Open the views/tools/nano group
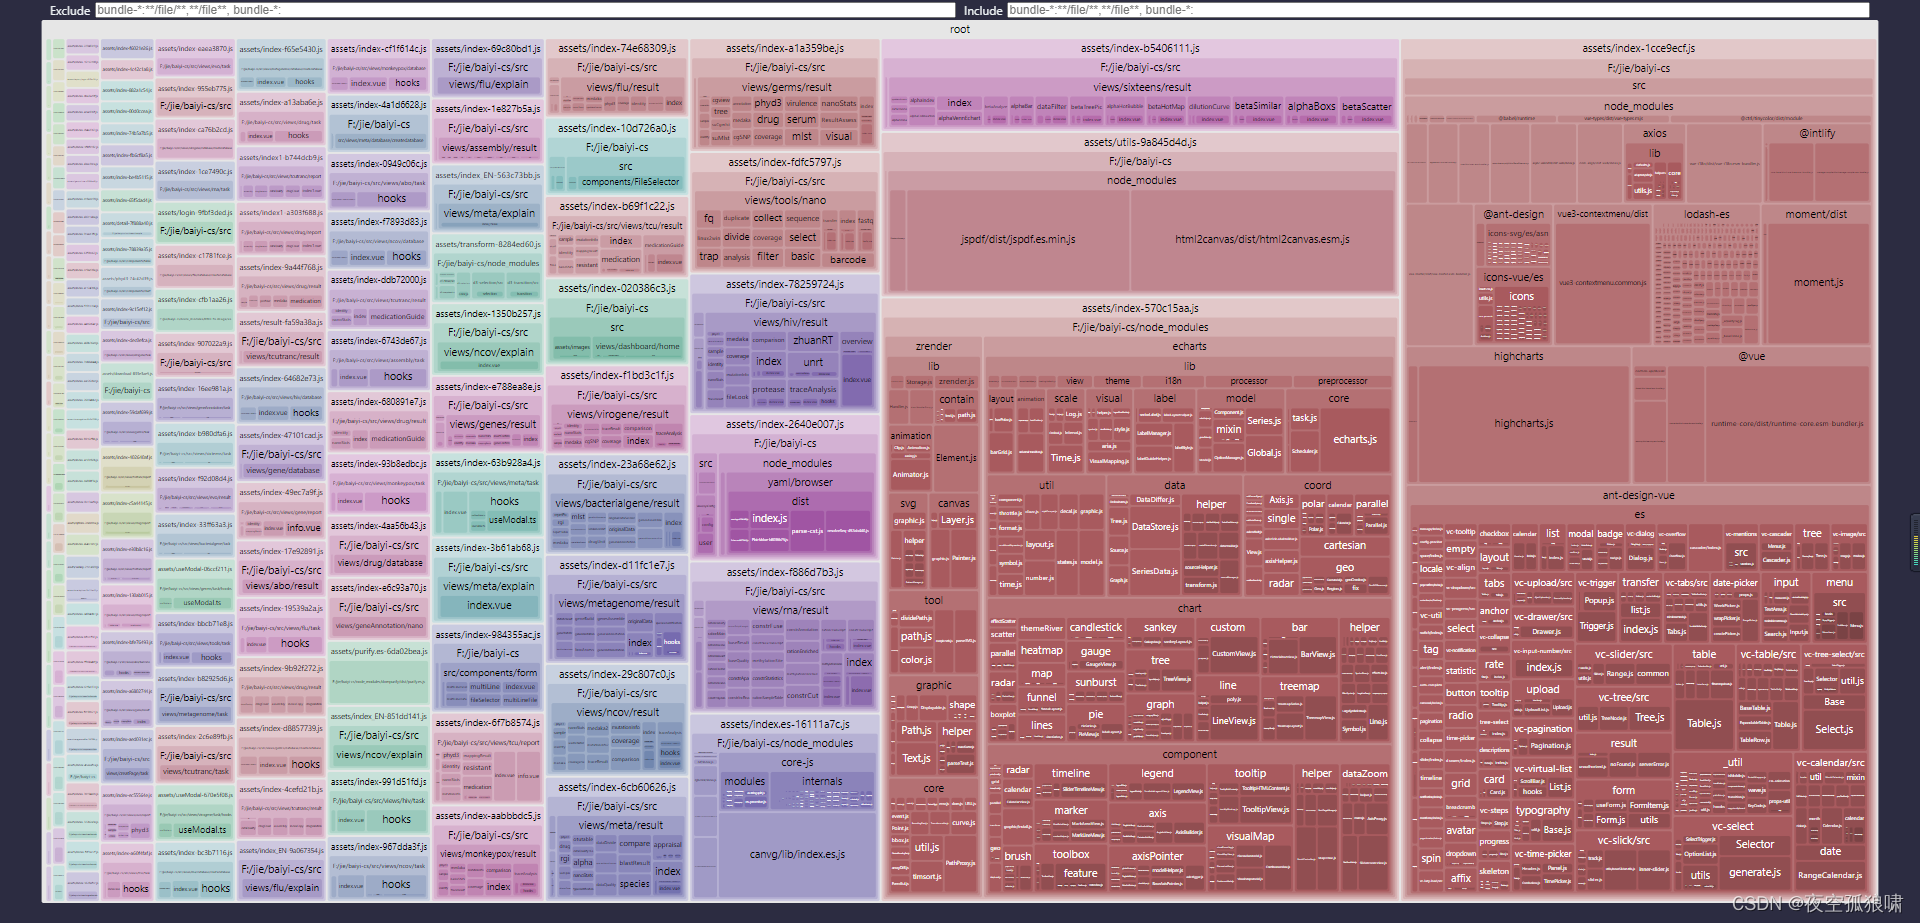The image size is (1920, 923). [786, 200]
